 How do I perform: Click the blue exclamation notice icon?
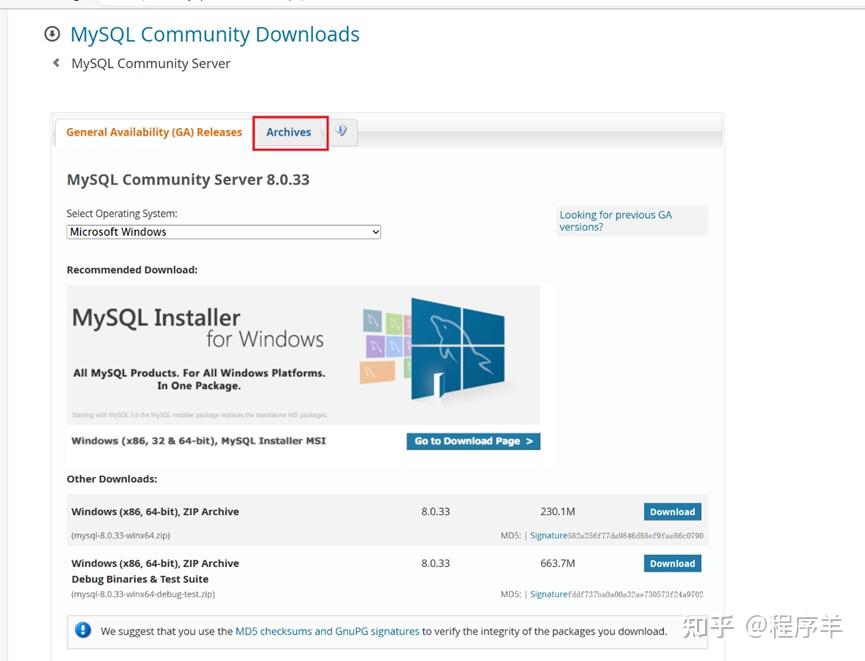pyautogui.click(x=83, y=630)
